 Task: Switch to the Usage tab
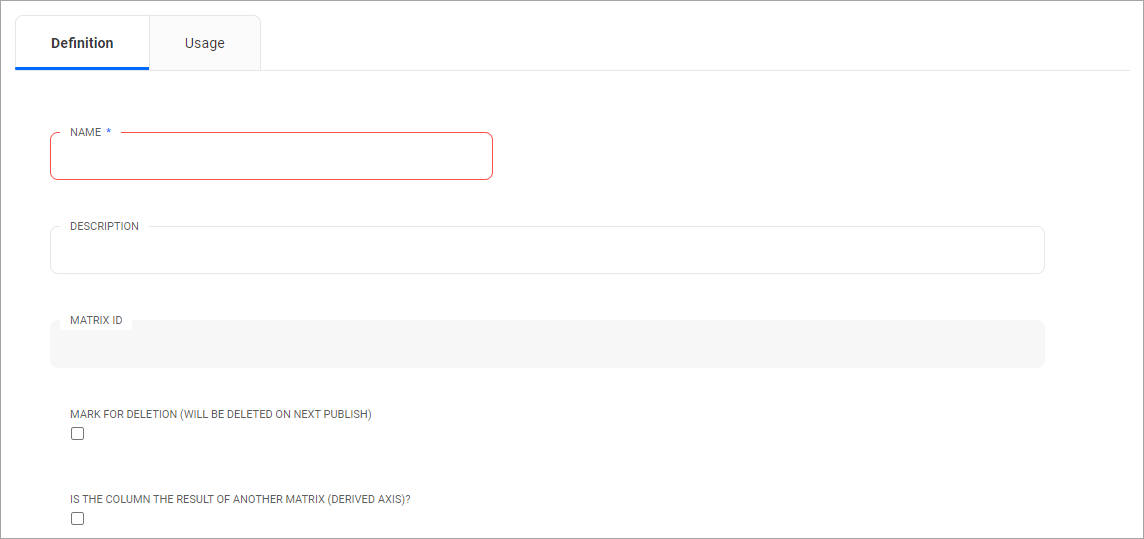click(x=204, y=43)
